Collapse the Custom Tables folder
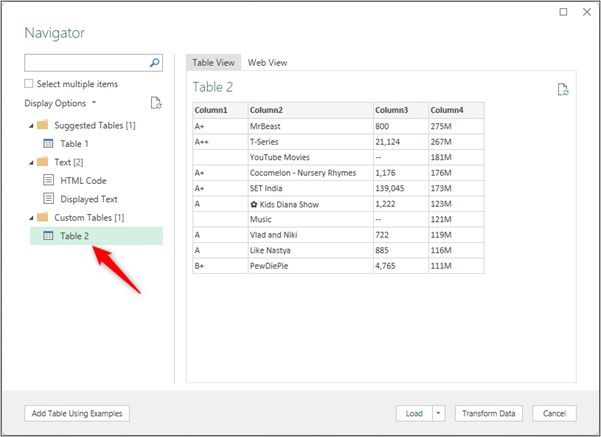 point(29,217)
